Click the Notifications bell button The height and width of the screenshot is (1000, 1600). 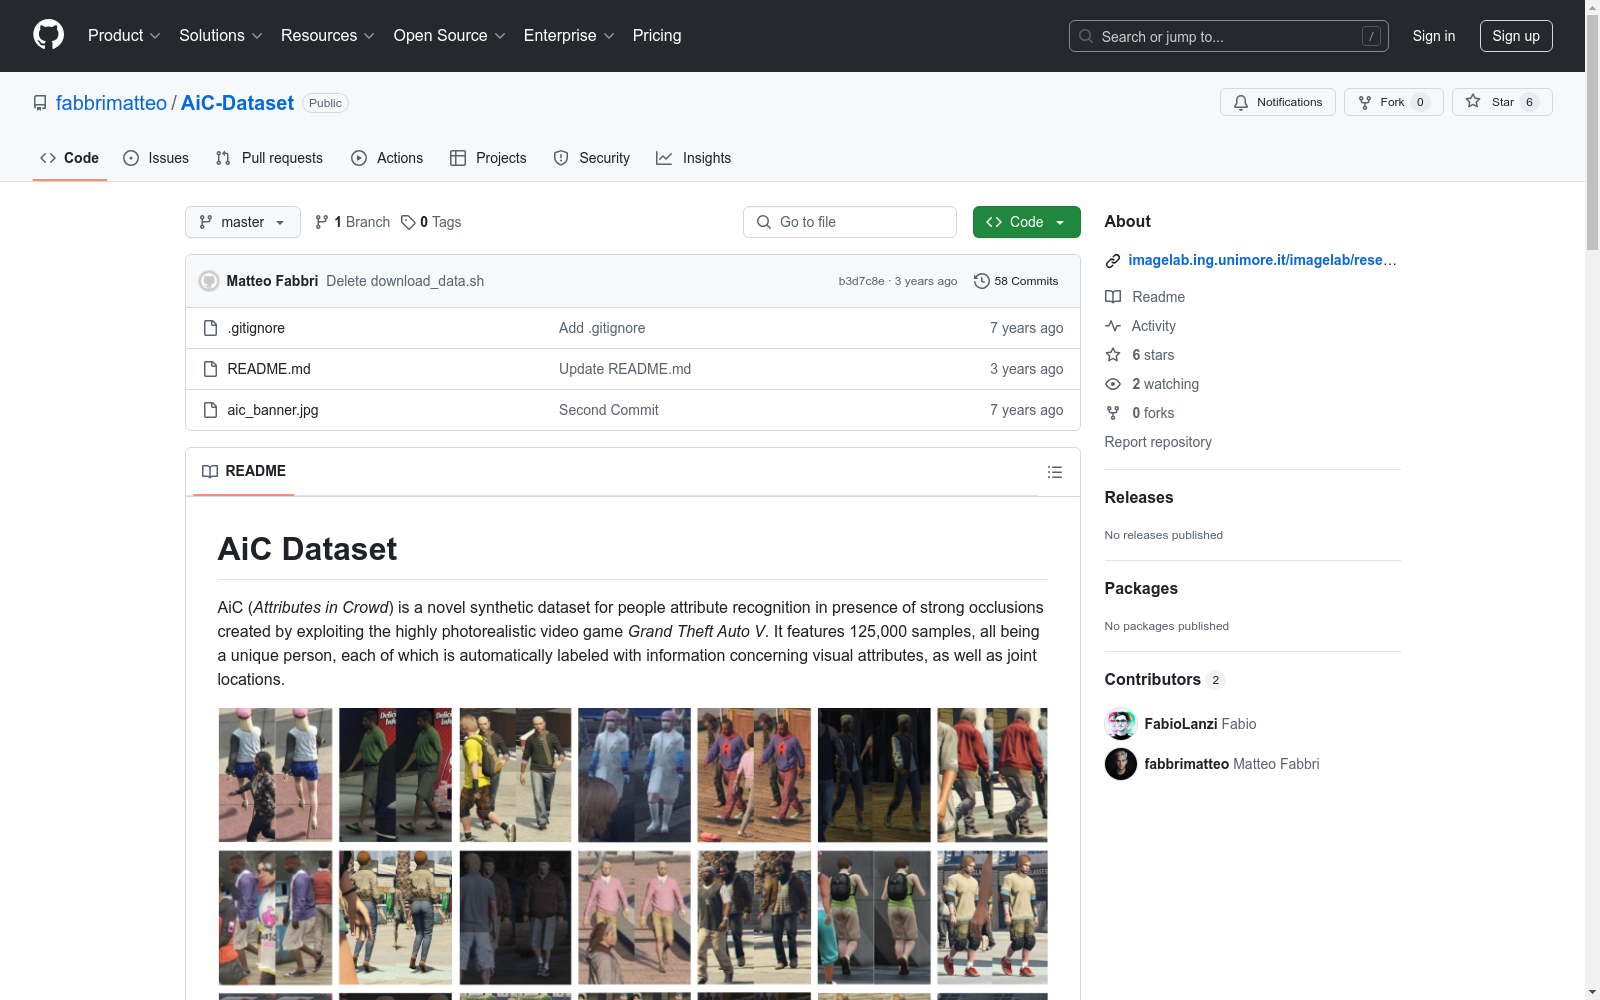point(1277,102)
